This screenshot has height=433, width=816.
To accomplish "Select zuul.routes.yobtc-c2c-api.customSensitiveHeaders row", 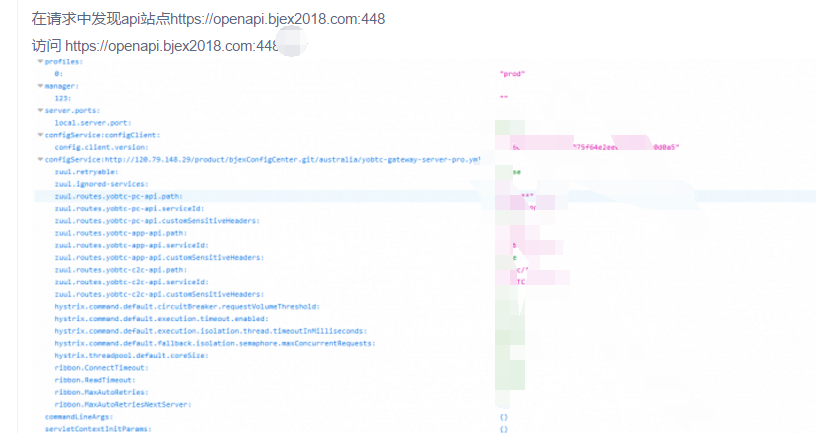I will pos(159,294).
